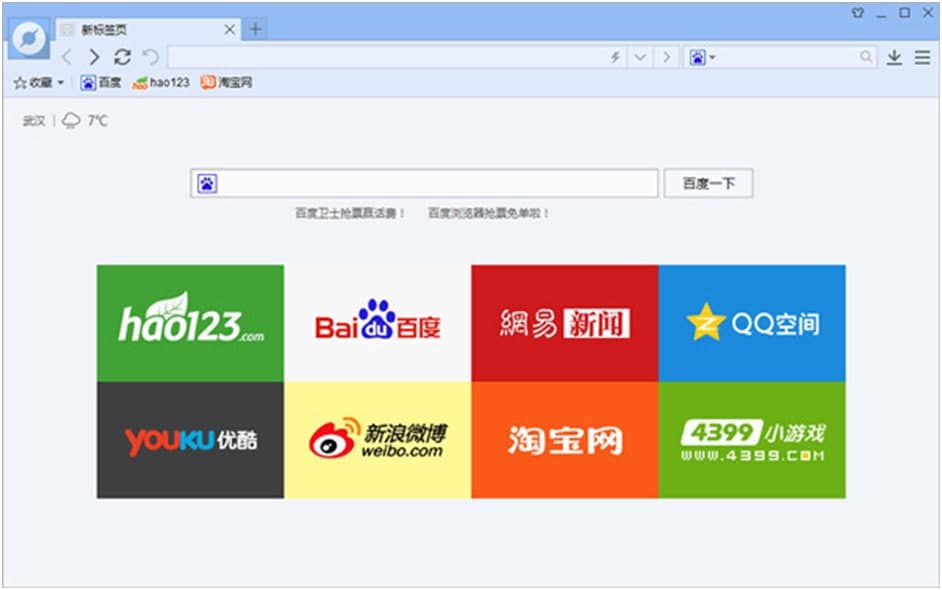
Task: Open the 百度卫士抢票 promo link
Action: click(x=350, y=213)
